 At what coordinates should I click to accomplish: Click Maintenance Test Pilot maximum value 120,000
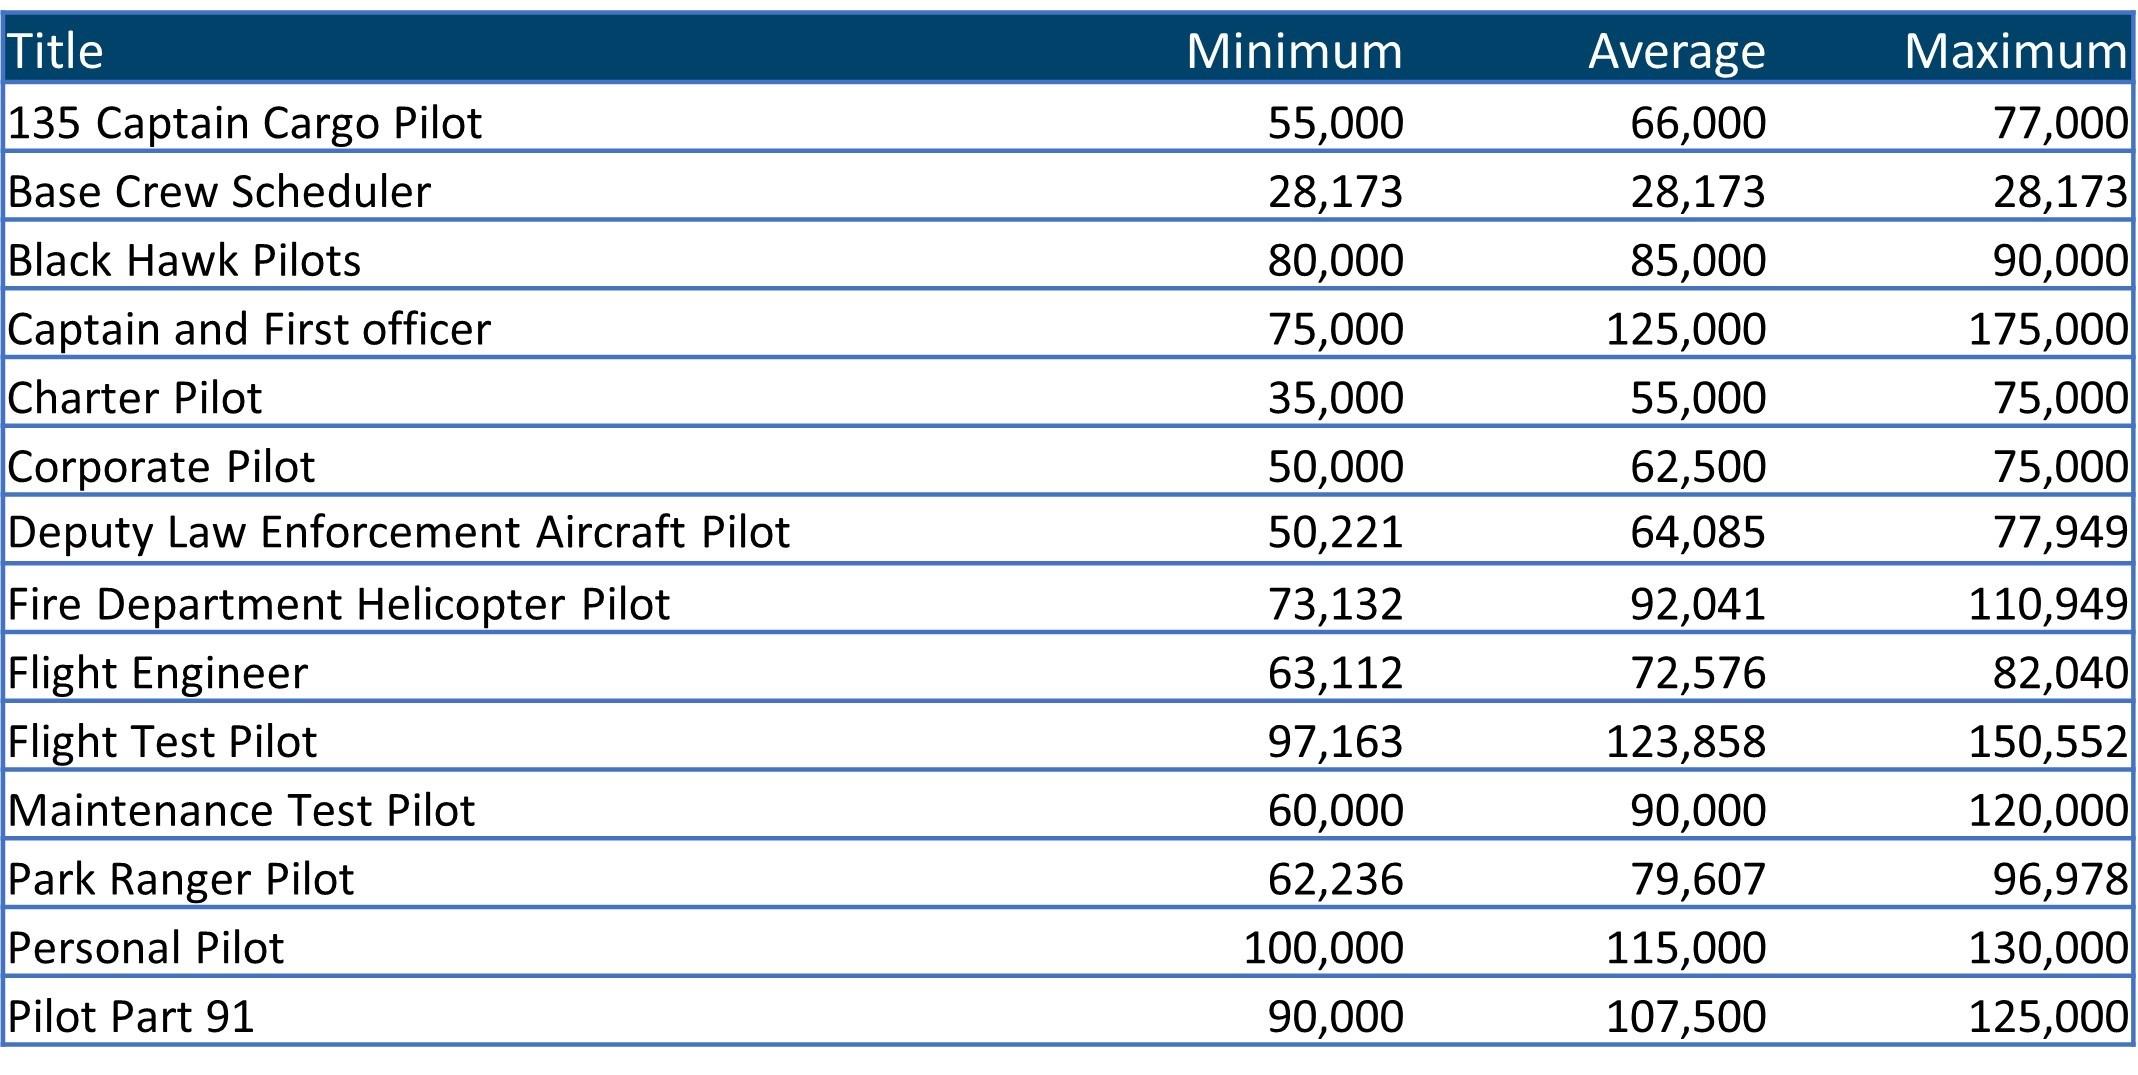click(x=2047, y=810)
